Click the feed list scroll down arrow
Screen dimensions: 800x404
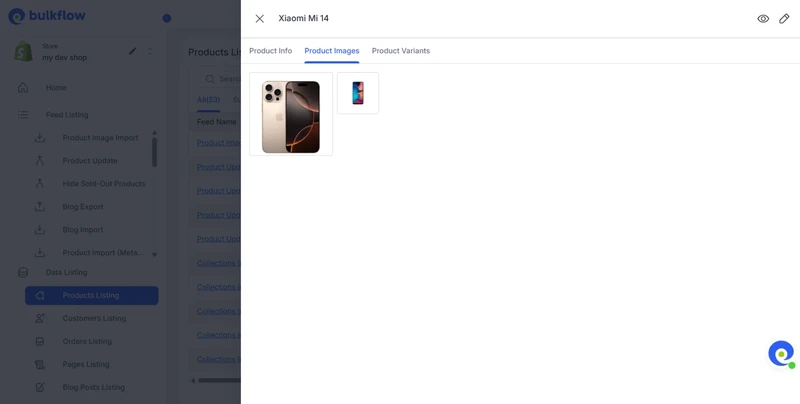pyautogui.click(x=155, y=254)
